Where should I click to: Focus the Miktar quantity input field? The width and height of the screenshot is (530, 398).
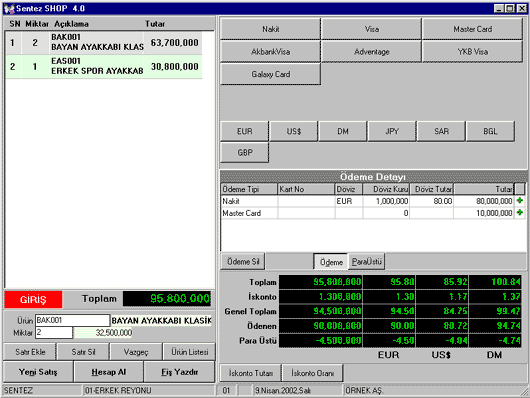coord(54,332)
